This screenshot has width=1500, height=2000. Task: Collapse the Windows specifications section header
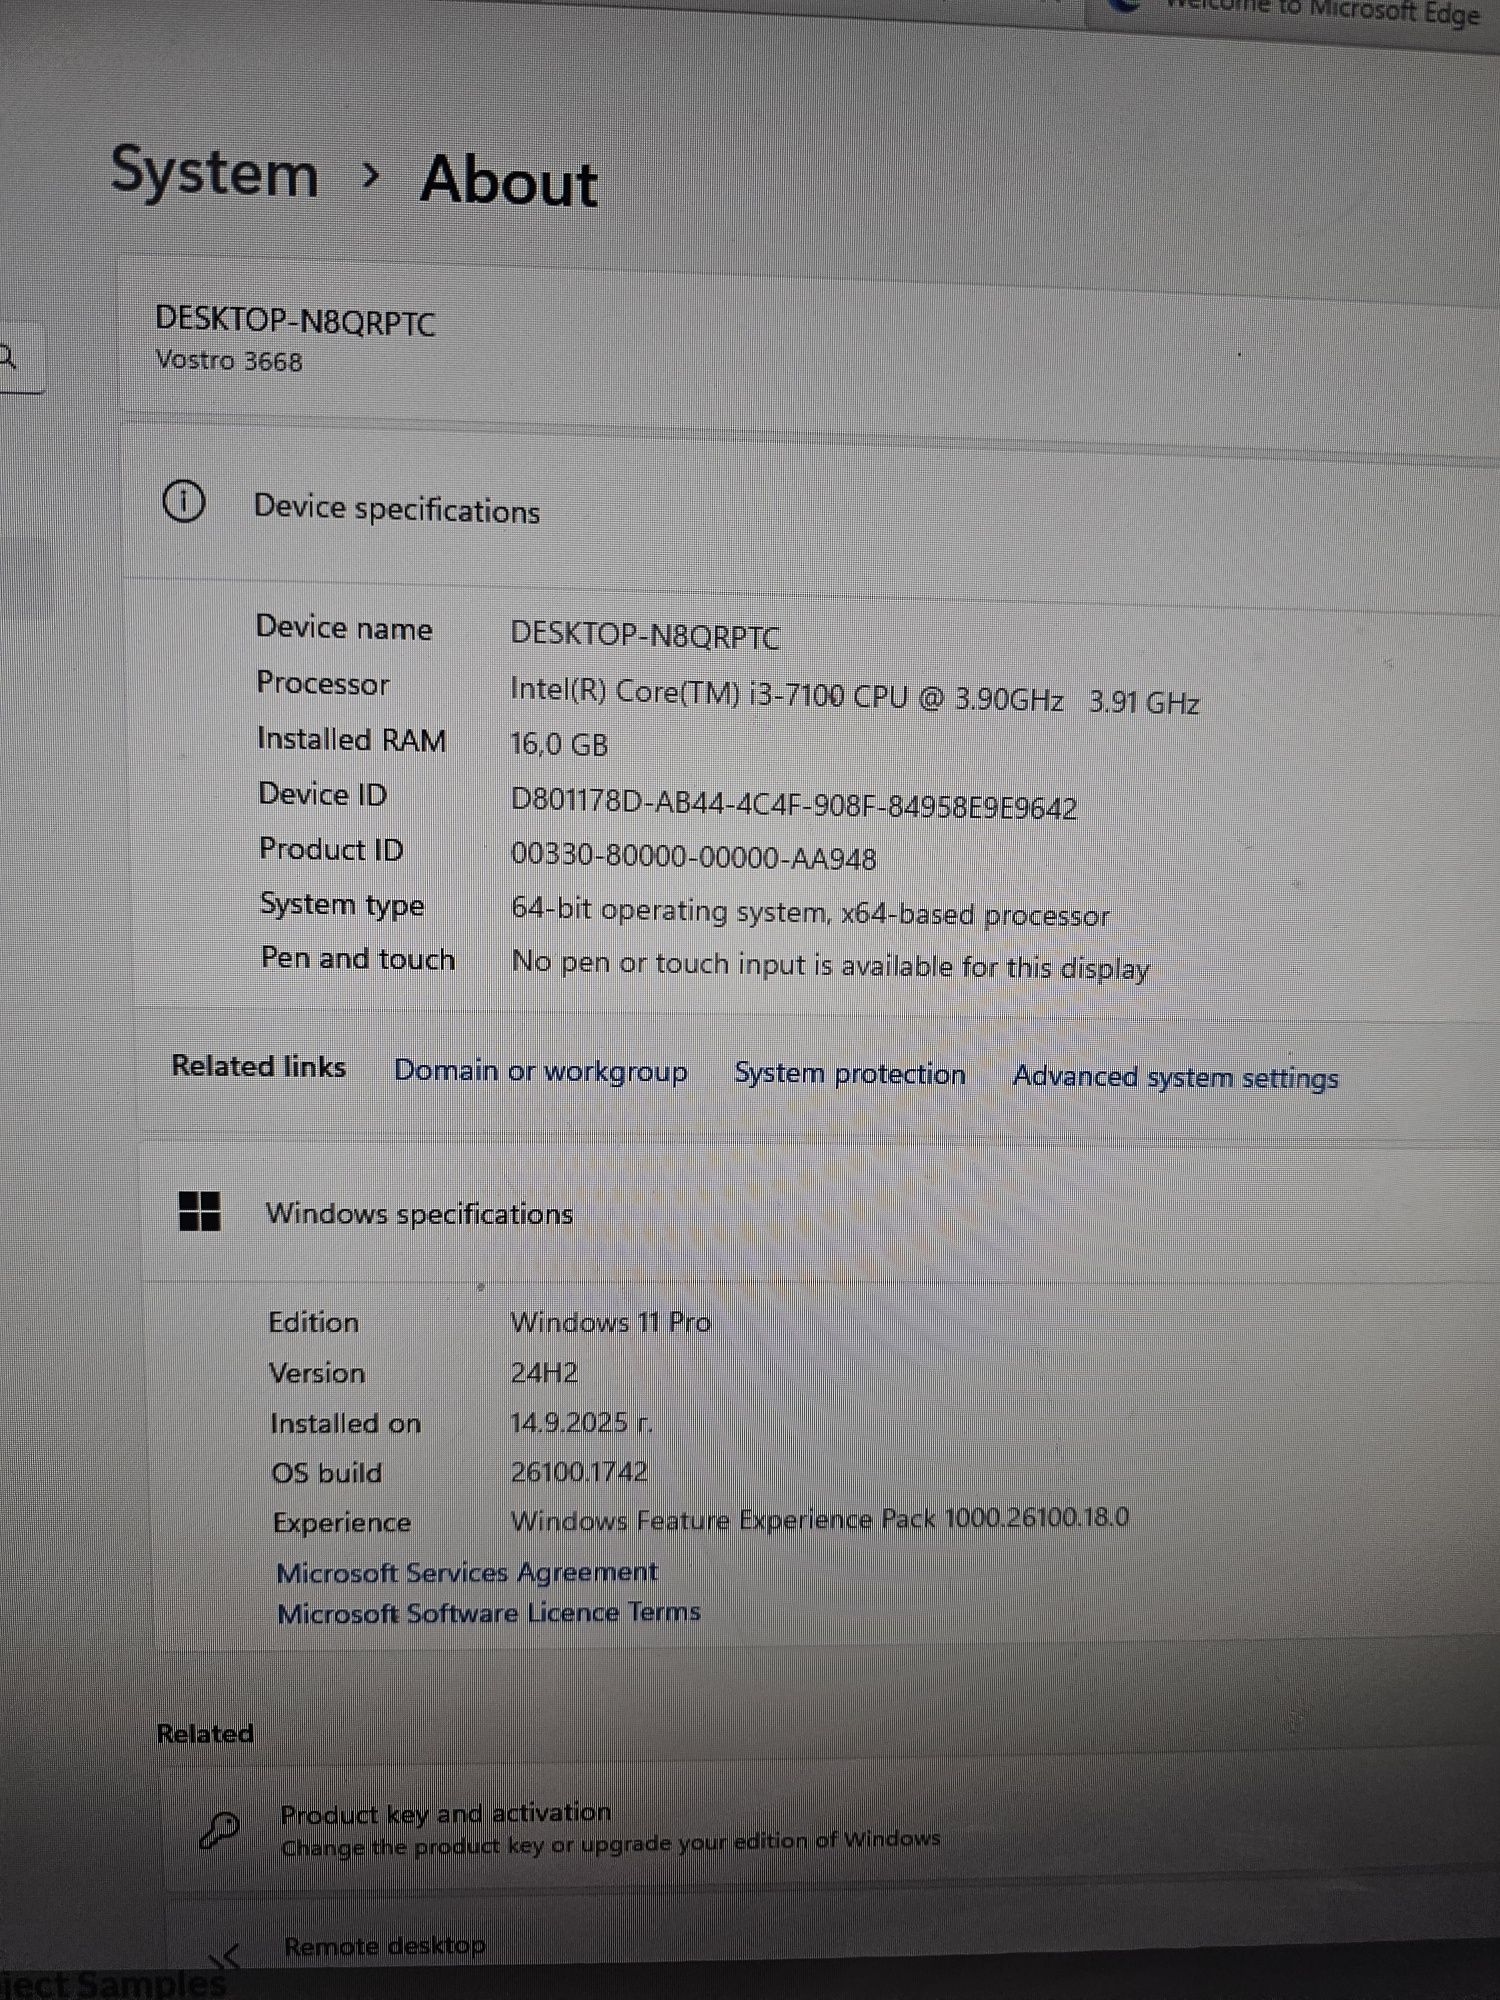click(820, 1213)
